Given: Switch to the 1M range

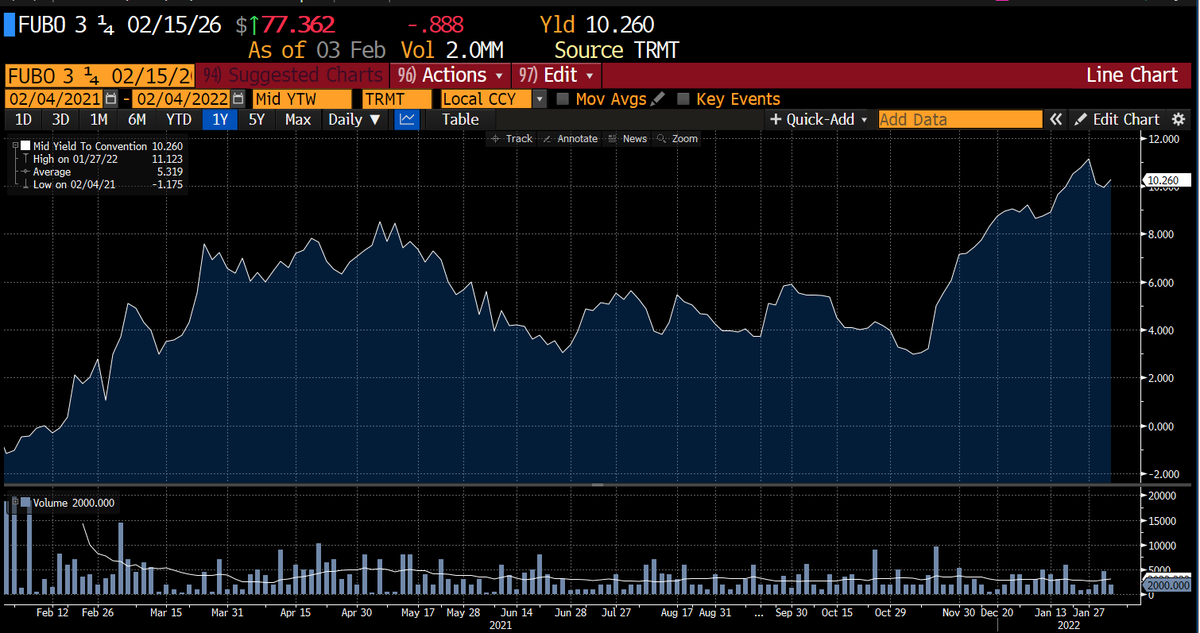Looking at the screenshot, I should coord(98,119).
